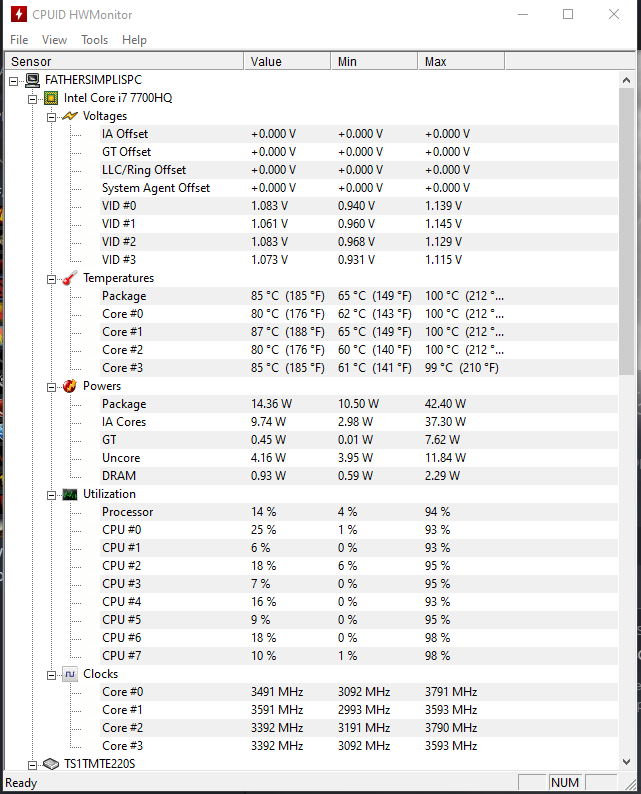Click the Powers flame icon

70,386
